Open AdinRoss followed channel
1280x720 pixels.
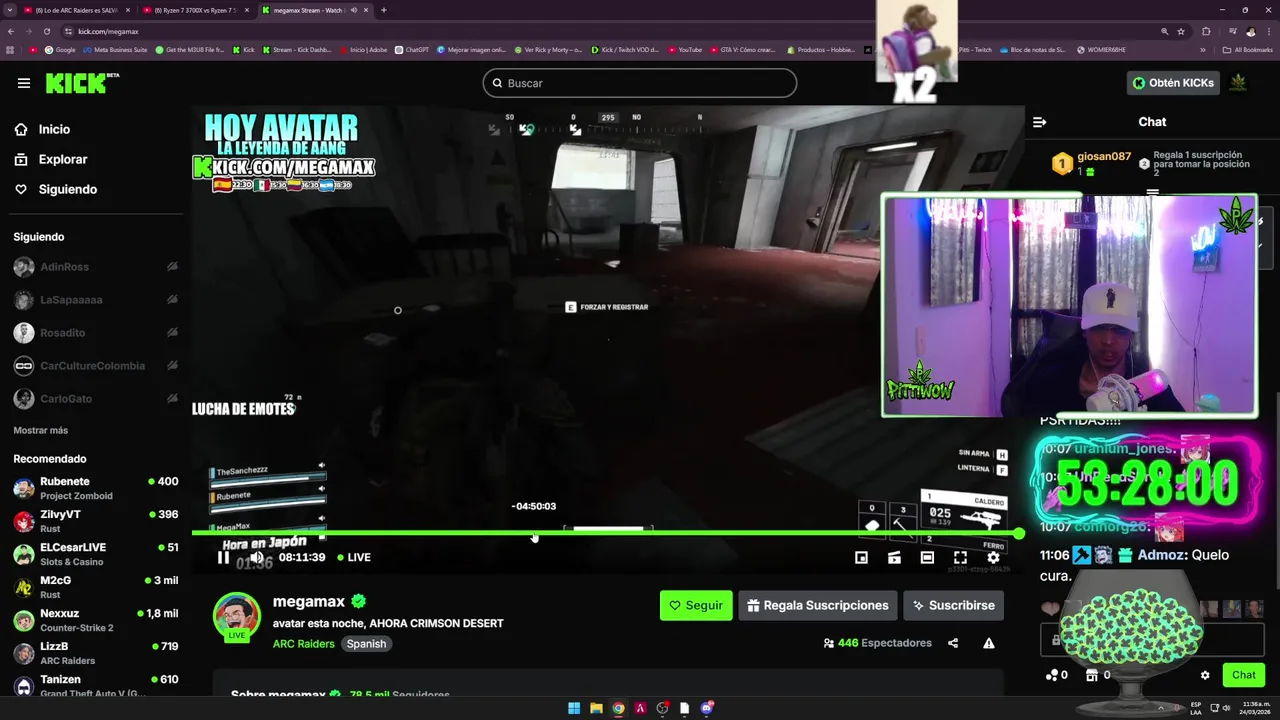95,267
